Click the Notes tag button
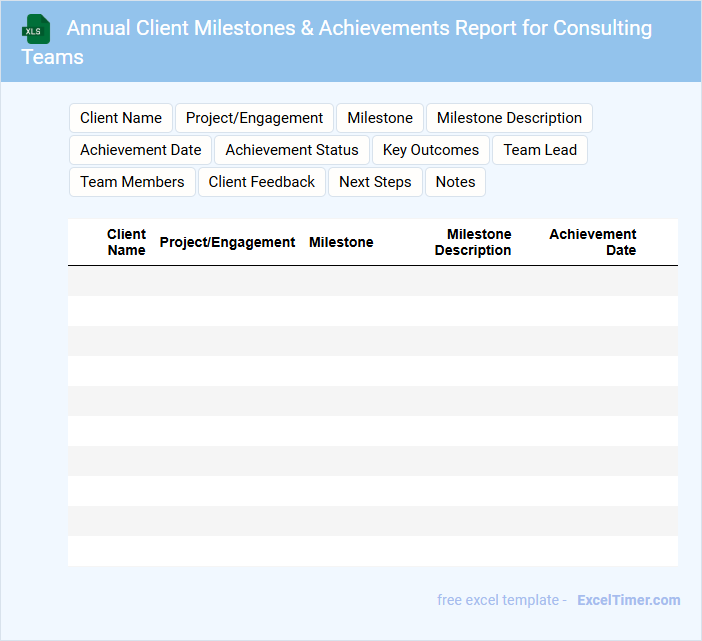 (x=455, y=182)
